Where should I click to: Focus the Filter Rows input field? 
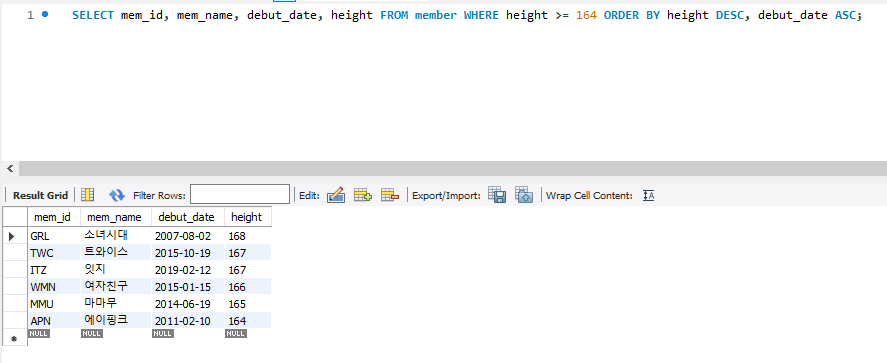tap(240, 195)
